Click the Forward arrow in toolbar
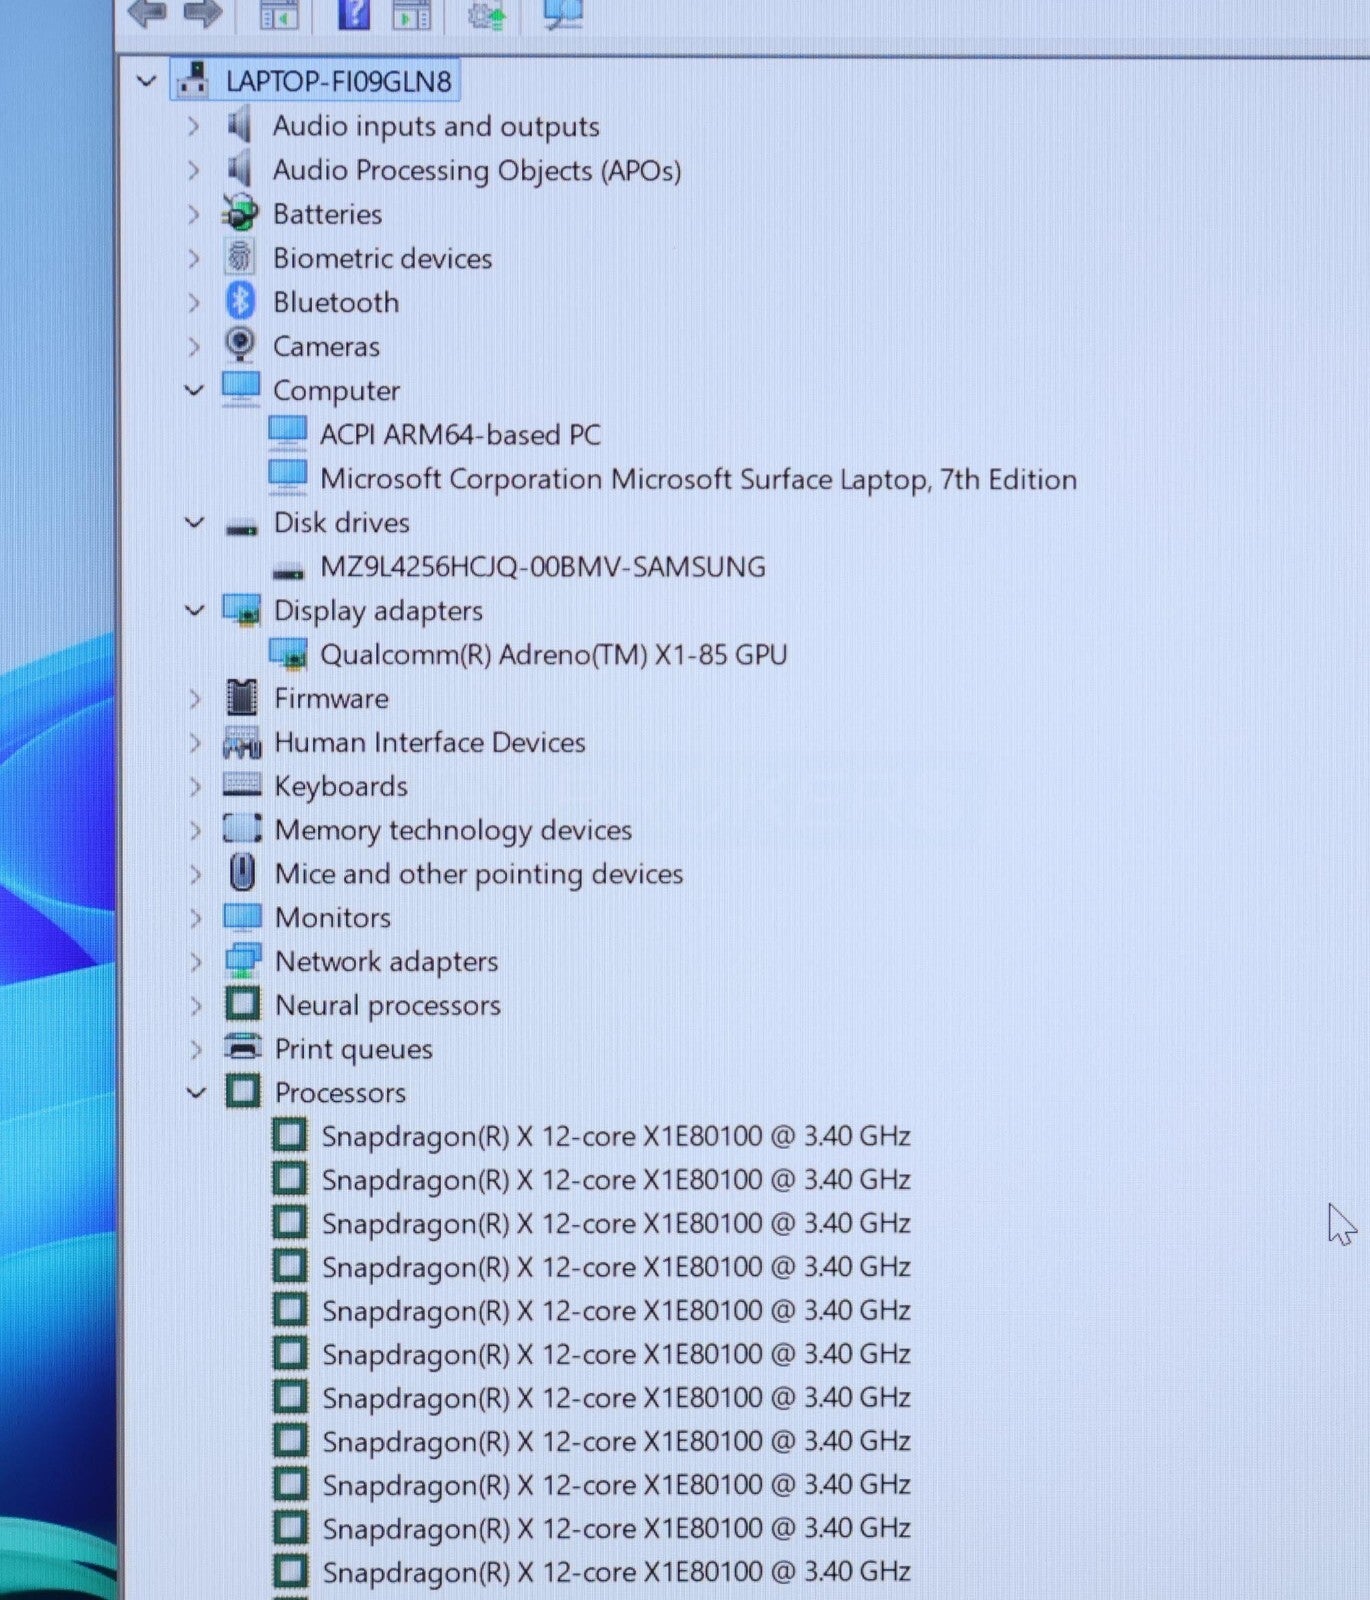Image resolution: width=1370 pixels, height=1600 pixels. coord(204,13)
